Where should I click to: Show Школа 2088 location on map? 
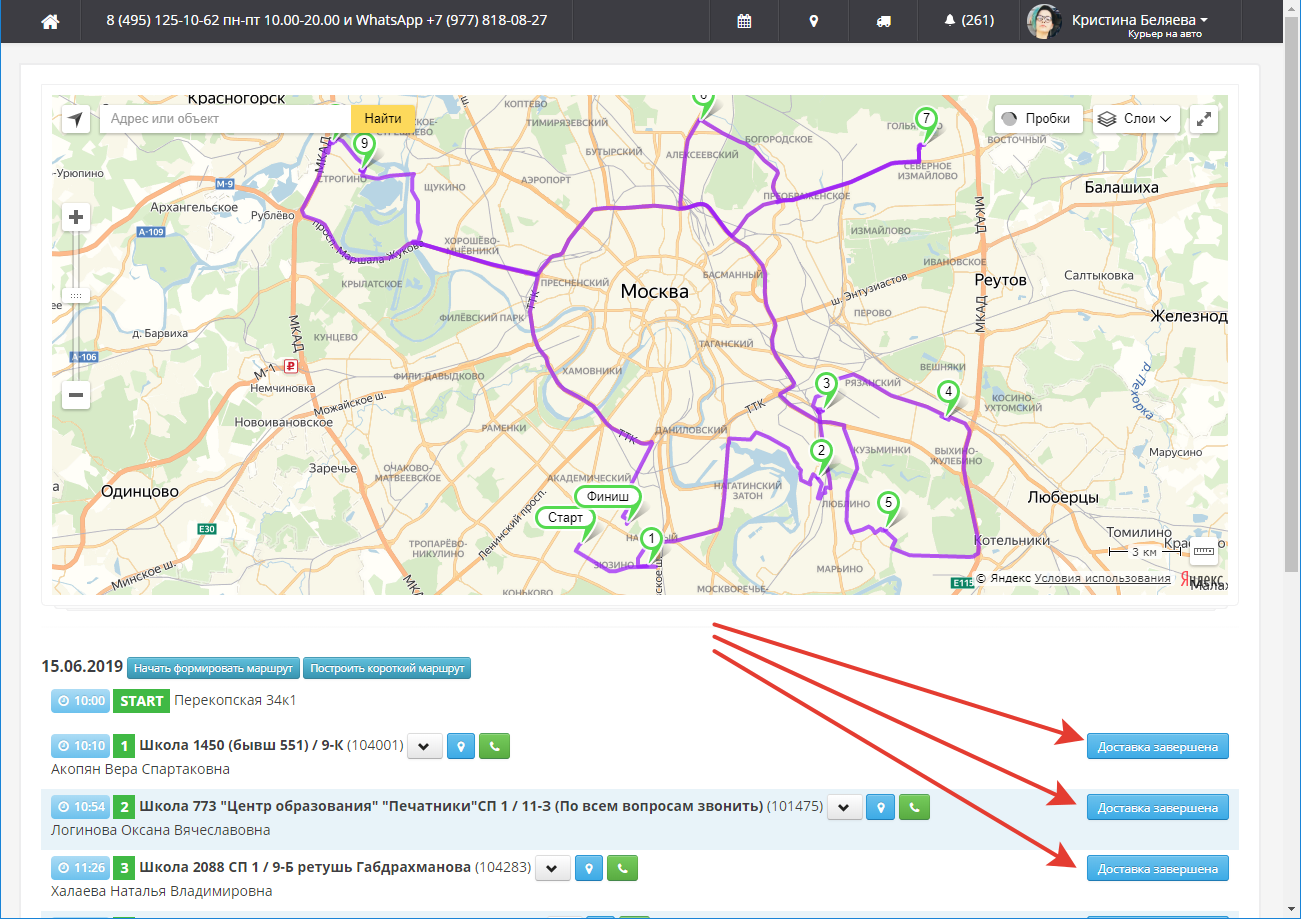pyautogui.click(x=589, y=868)
